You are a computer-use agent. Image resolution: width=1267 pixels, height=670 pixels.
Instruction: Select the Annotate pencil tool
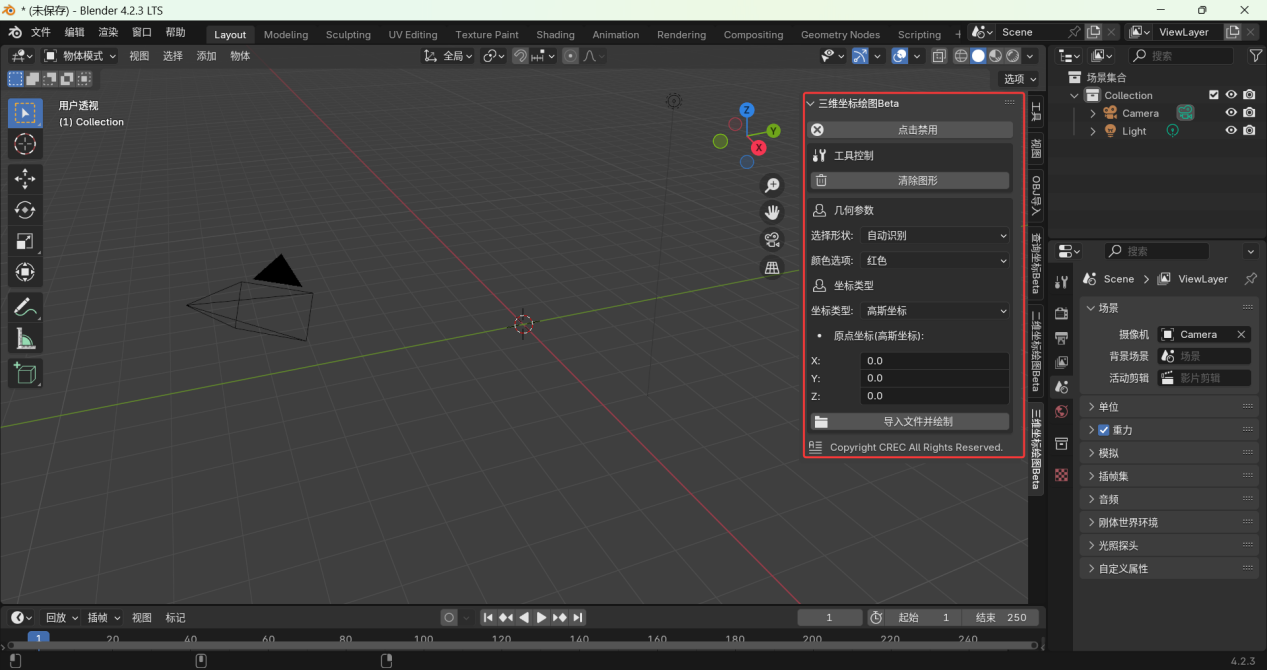click(25, 308)
